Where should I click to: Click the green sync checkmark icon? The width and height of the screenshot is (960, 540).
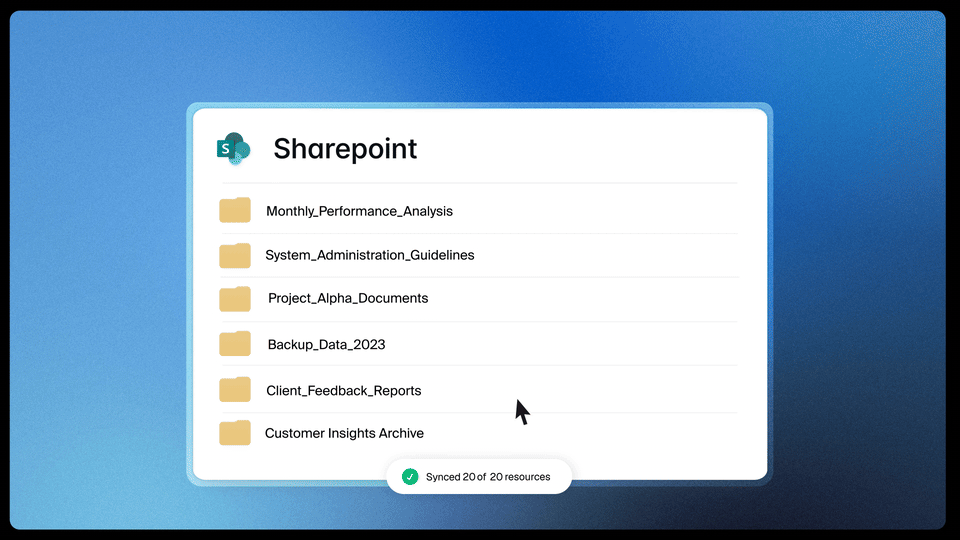pos(410,476)
